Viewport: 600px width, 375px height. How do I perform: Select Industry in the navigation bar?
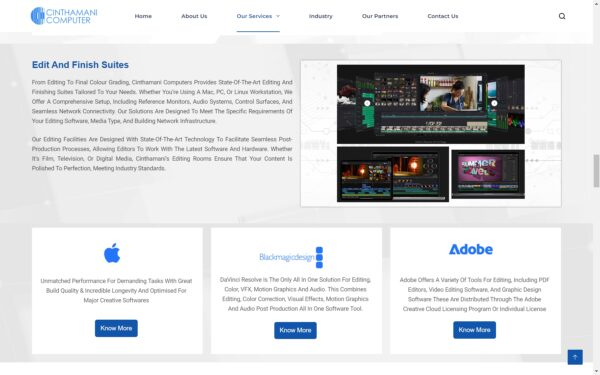(321, 16)
